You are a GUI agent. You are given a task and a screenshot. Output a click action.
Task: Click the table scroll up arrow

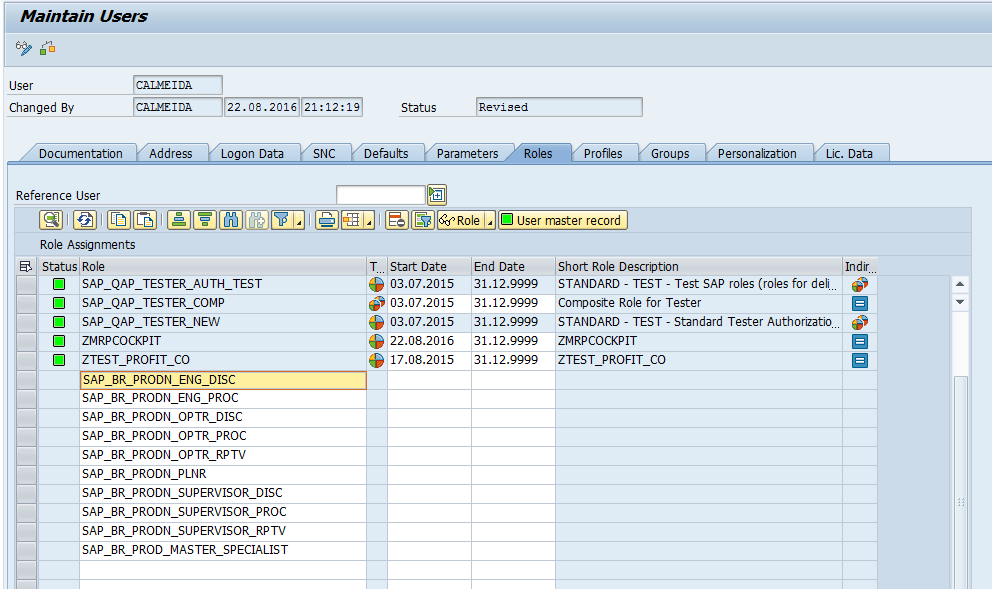click(x=960, y=284)
